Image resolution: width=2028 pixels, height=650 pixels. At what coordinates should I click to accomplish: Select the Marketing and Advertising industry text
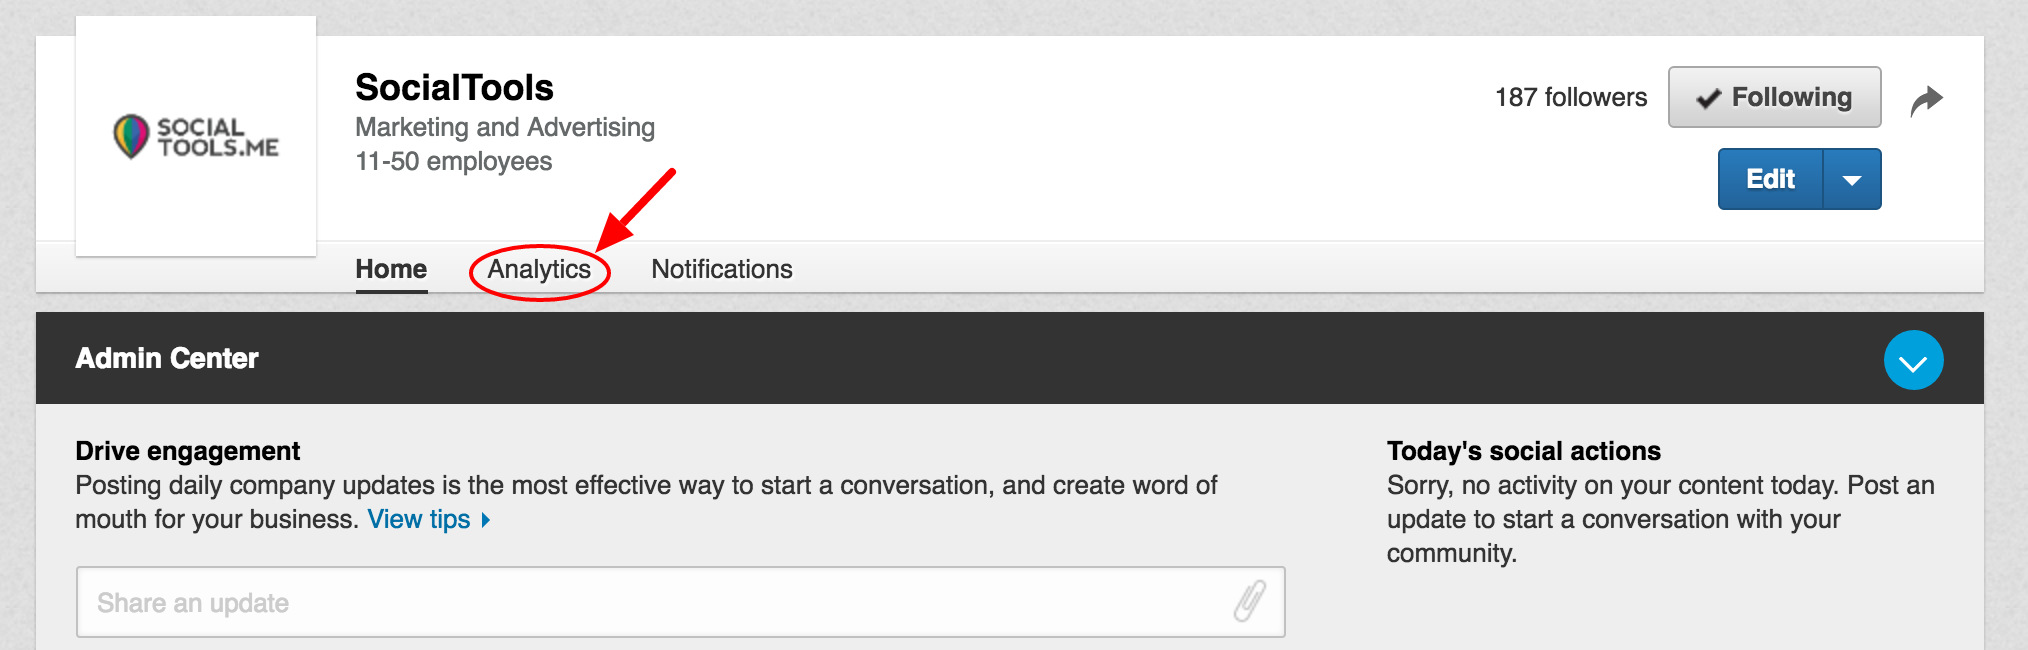click(x=505, y=127)
